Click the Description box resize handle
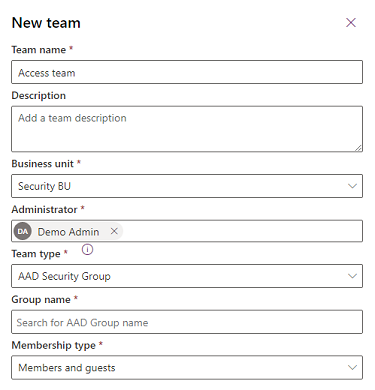 [358, 148]
